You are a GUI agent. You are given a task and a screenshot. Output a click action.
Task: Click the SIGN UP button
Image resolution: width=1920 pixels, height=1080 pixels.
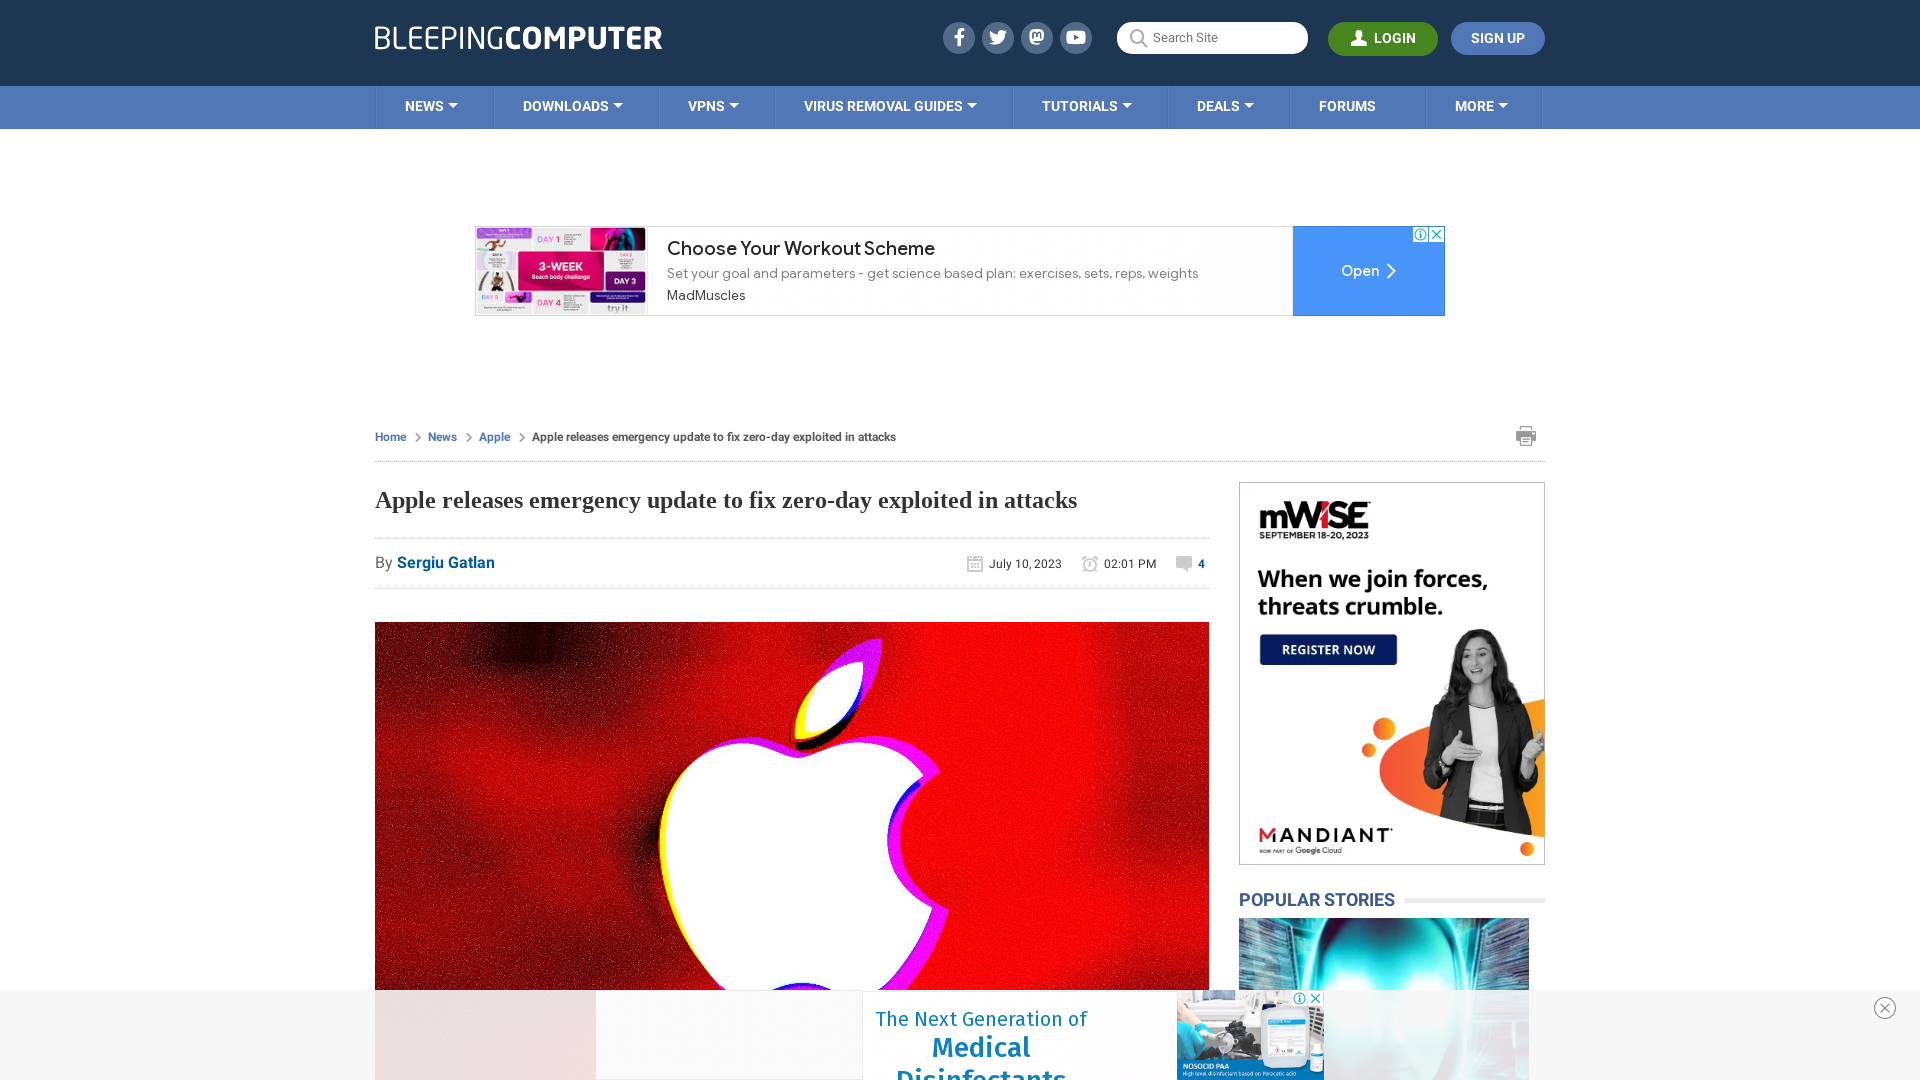click(1498, 37)
